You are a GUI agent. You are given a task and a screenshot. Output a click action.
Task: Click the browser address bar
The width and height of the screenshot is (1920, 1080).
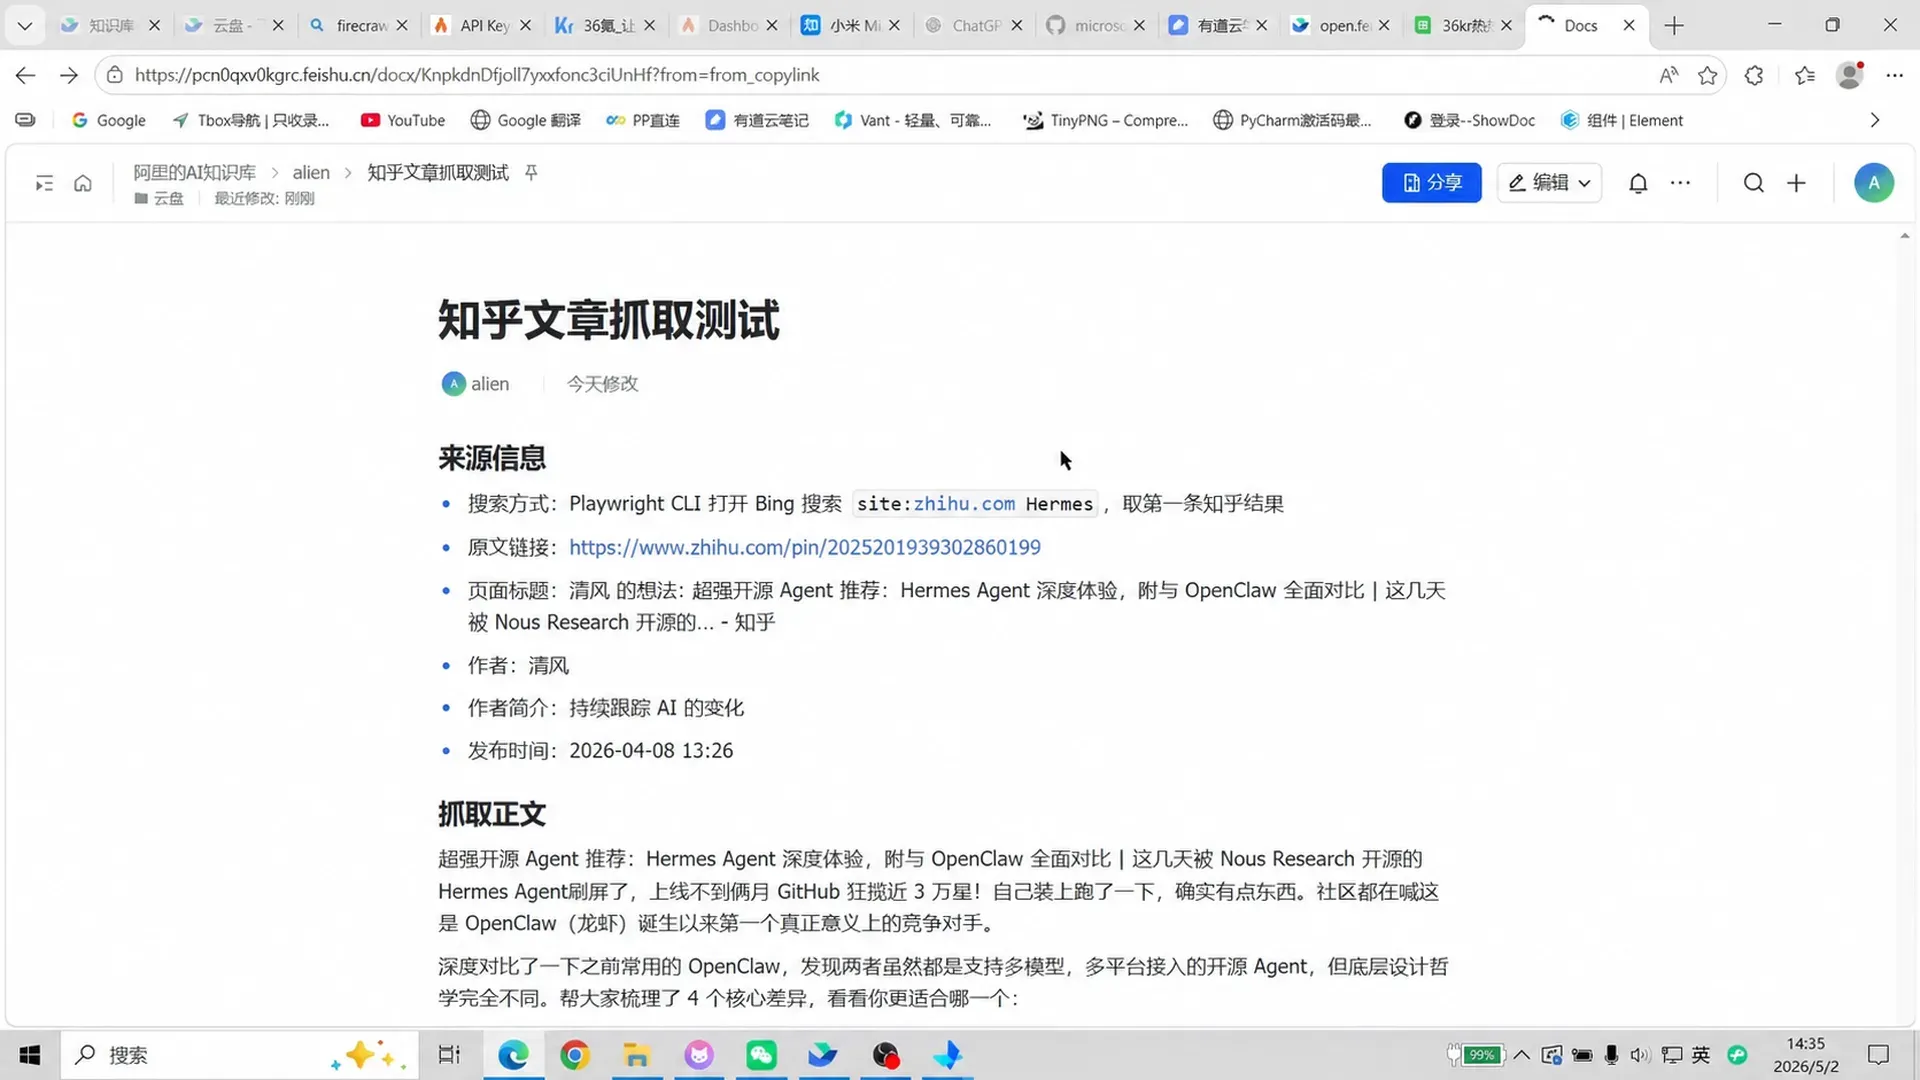(880, 75)
